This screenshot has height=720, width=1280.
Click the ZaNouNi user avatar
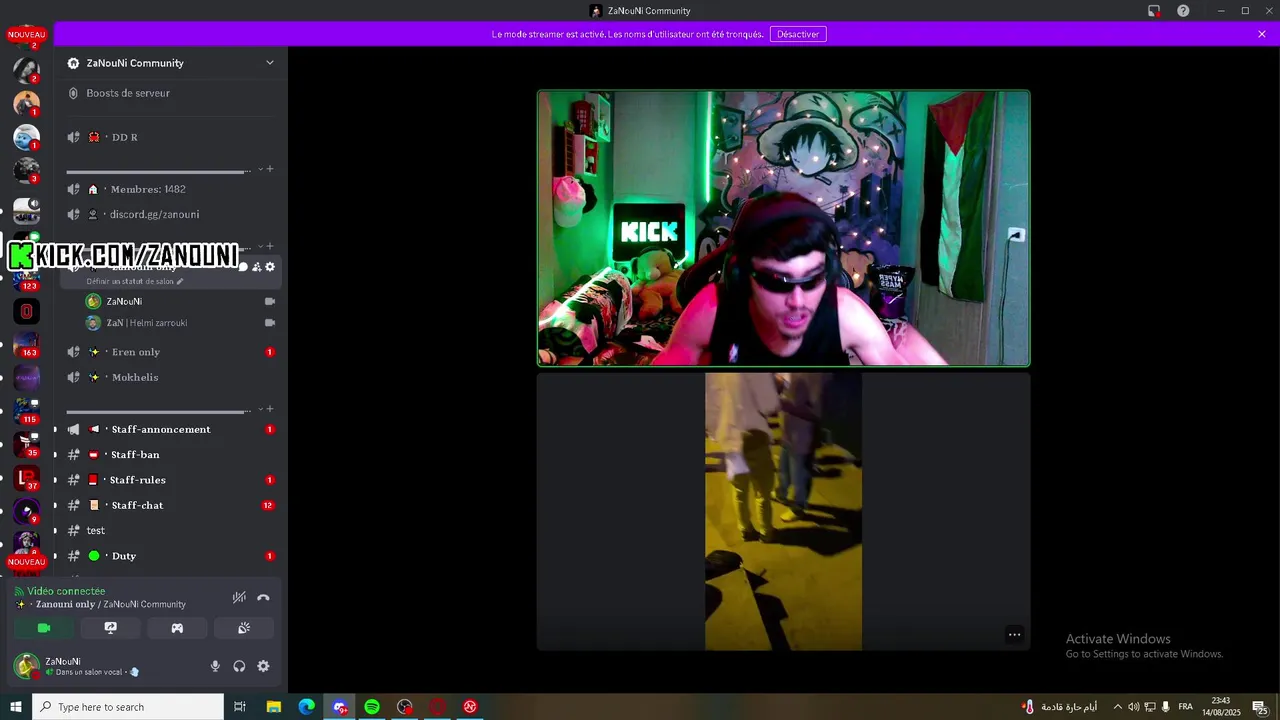27,665
